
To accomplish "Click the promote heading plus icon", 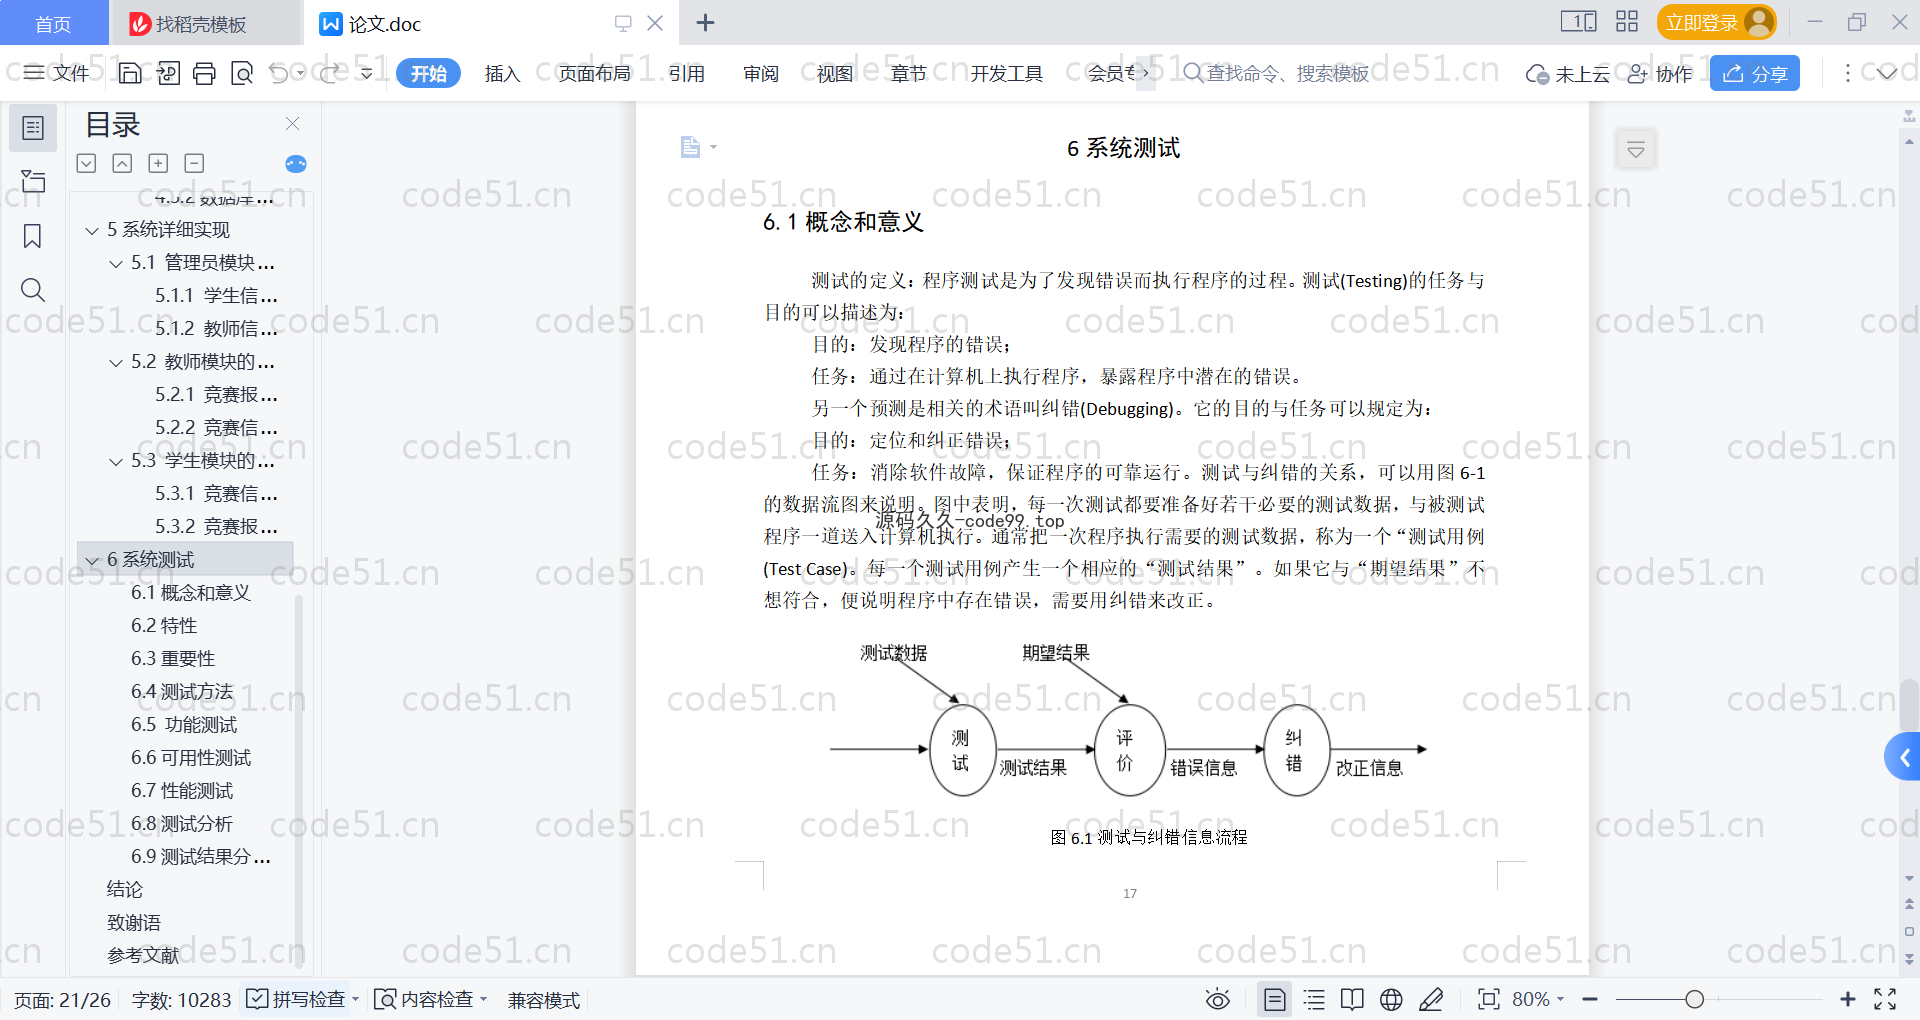I will (158, 163).
